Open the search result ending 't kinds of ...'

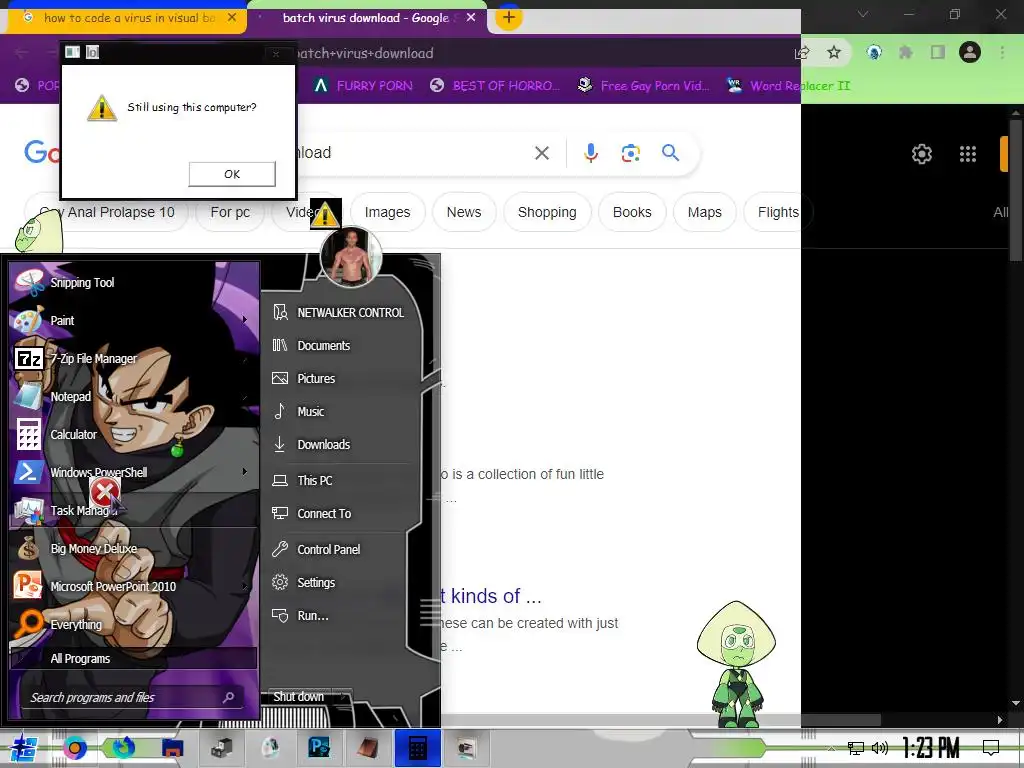490,596
